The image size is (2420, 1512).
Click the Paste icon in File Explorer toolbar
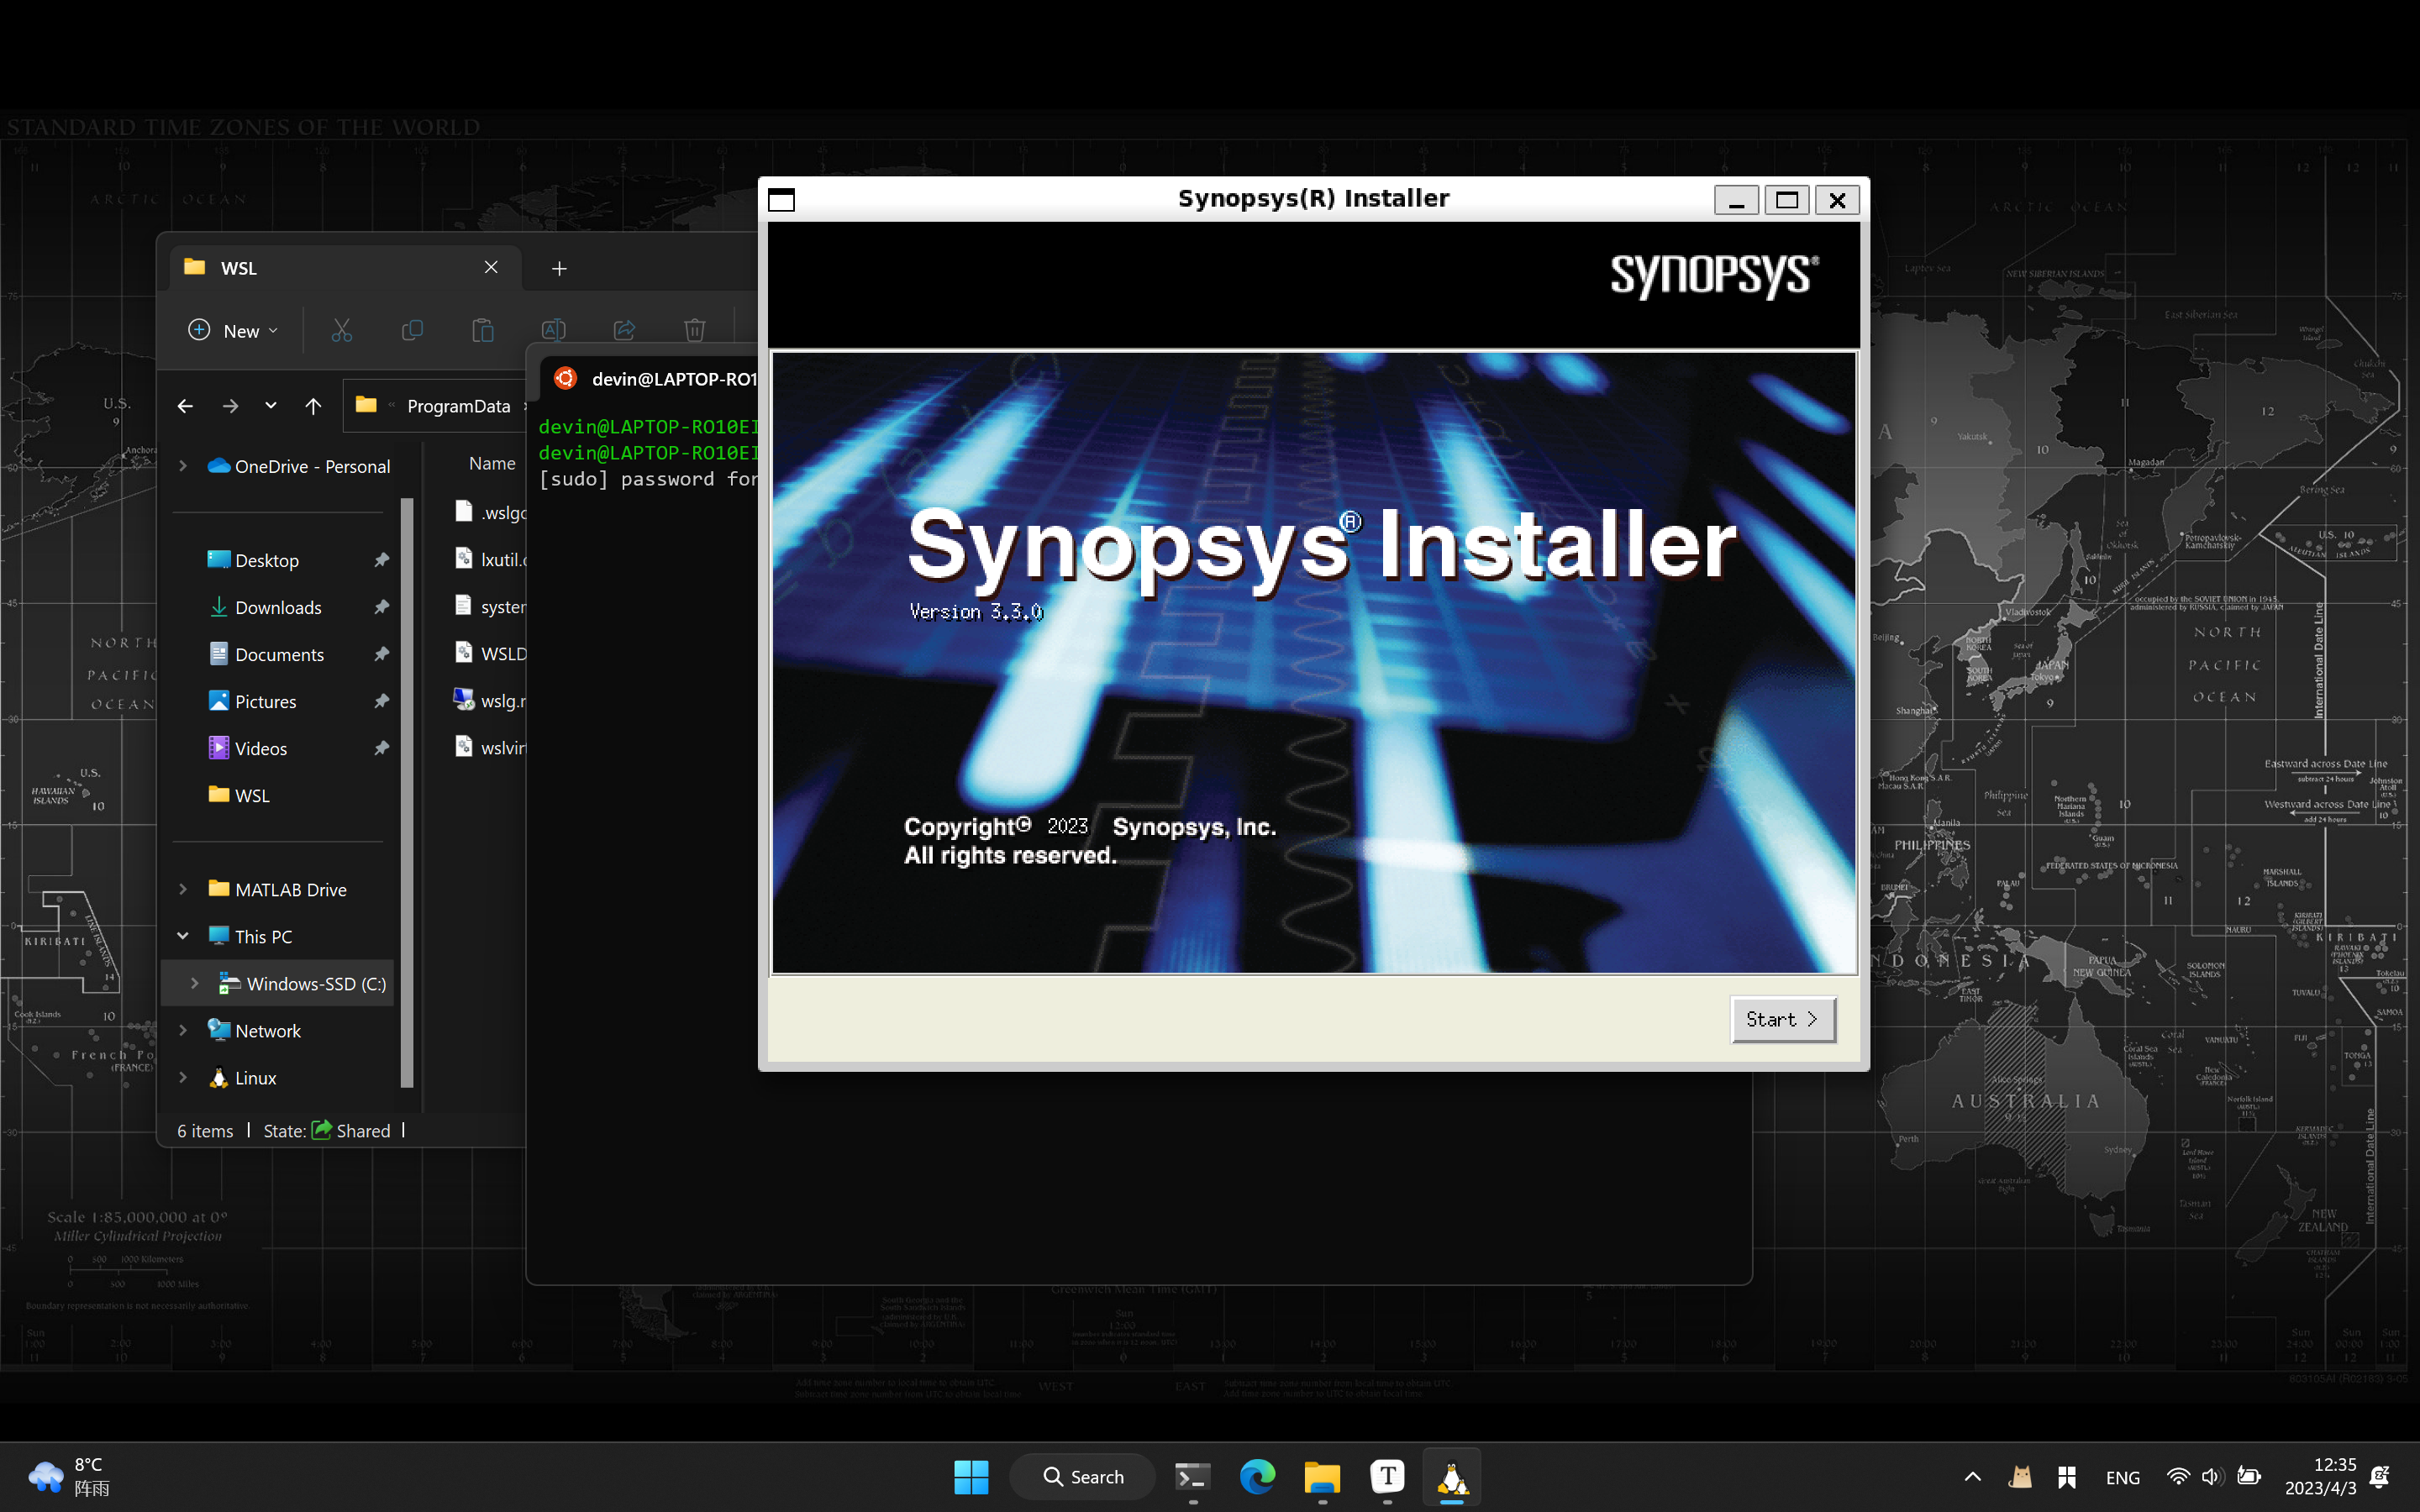point(483,330)
